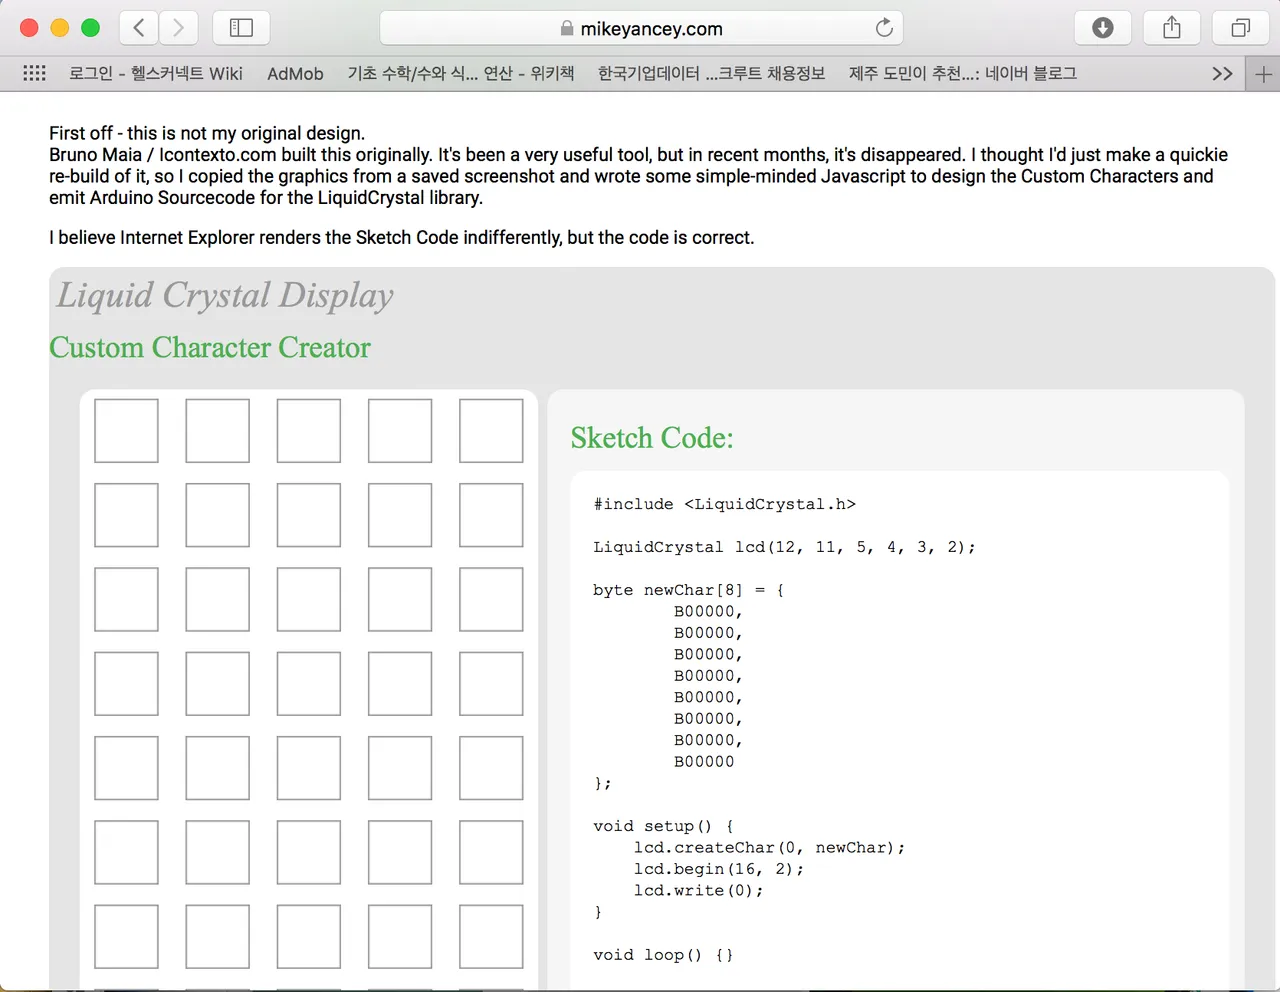This screenshot has width=1280, height=992.
Task: Open the 한국기업데이터 채용정보 bookmark
Action: point(712,73)
